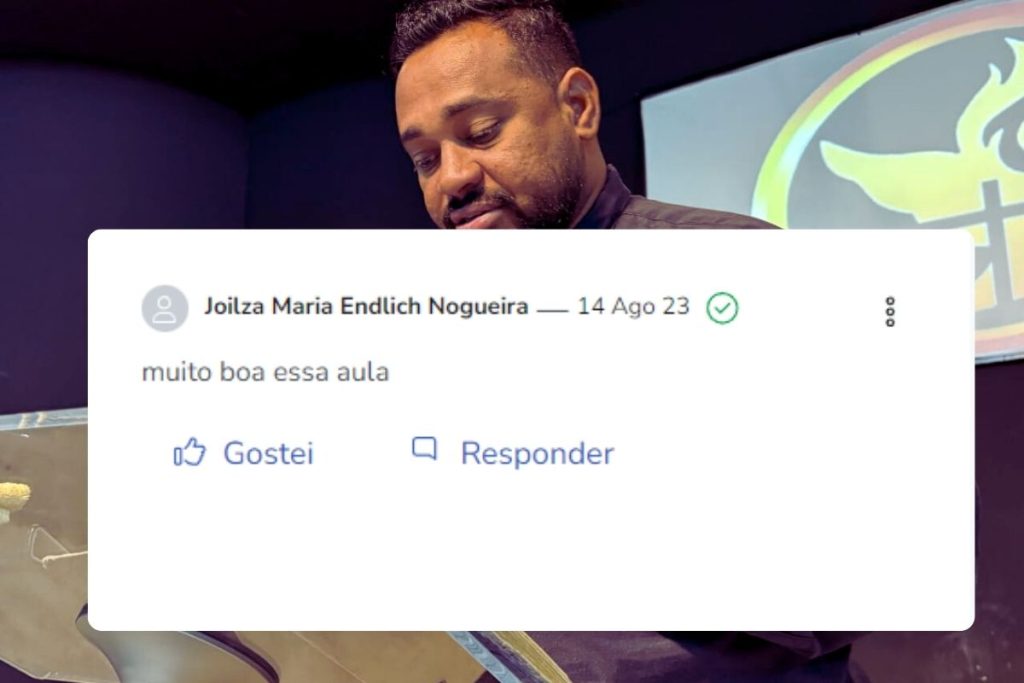Click the speech bubble reply icon
This screenshot has width=1024, height=683.
[x=424, y=449]
